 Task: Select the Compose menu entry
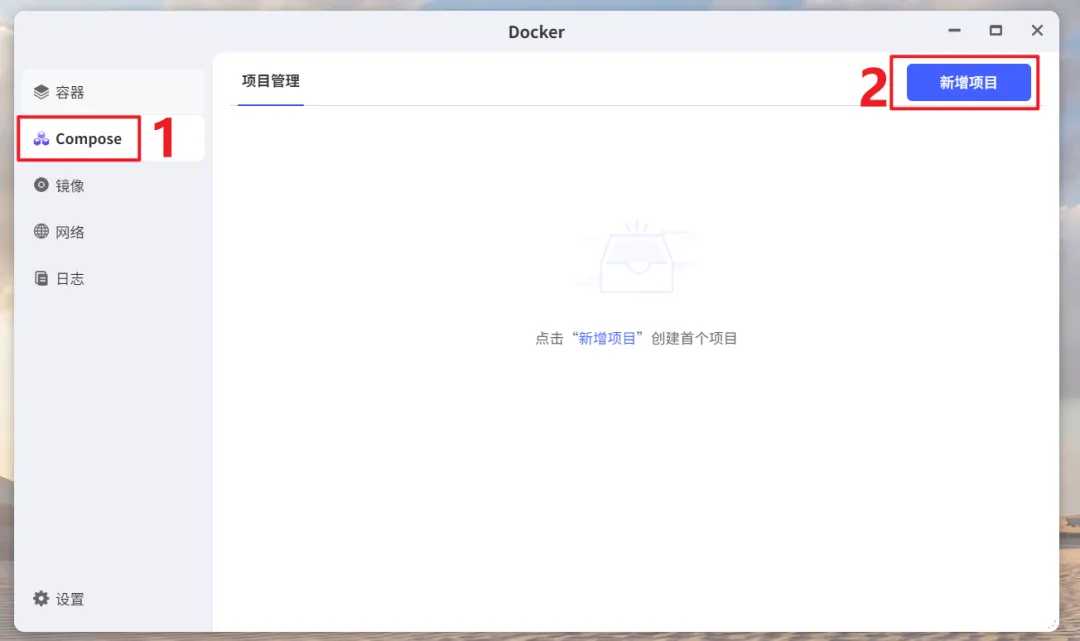pyautogui.click(x=112, y=138)
